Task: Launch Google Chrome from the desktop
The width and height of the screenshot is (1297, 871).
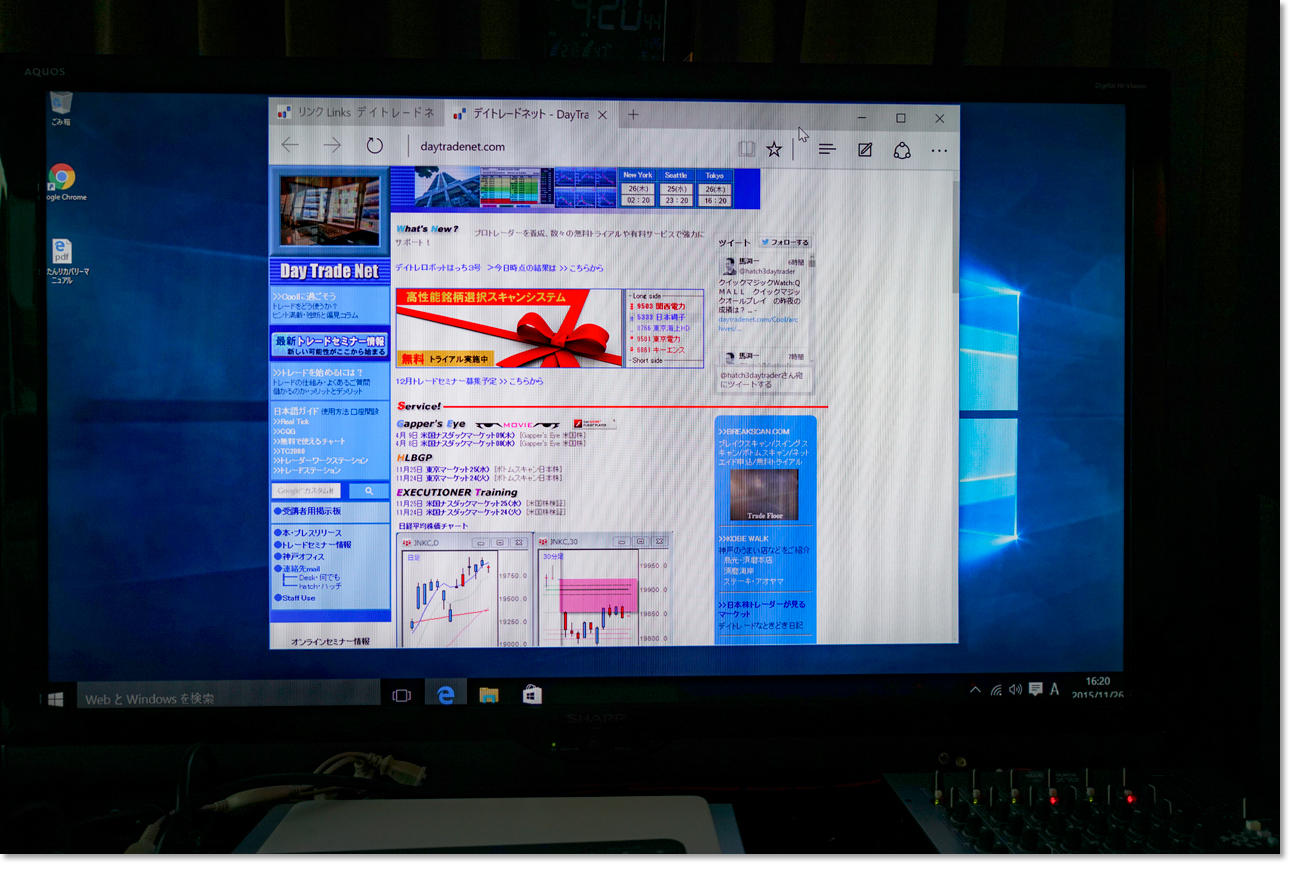Action: (62, 182)
